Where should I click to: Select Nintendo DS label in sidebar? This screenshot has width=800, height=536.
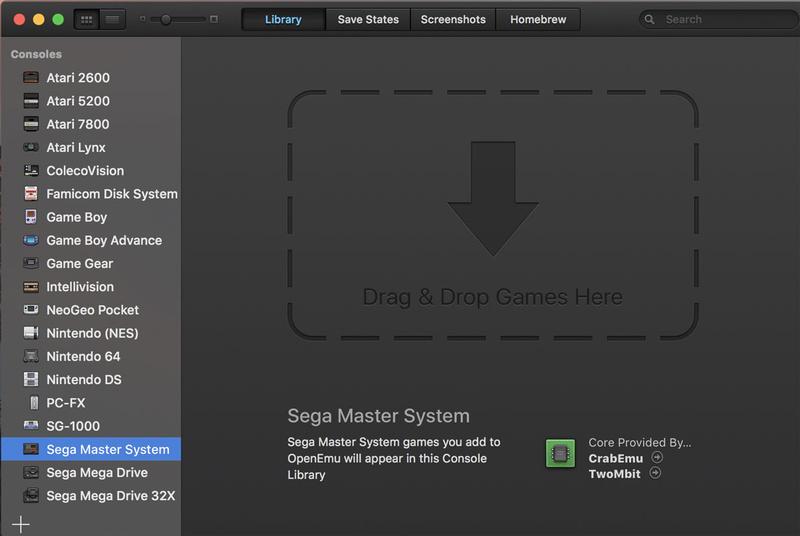84,379
